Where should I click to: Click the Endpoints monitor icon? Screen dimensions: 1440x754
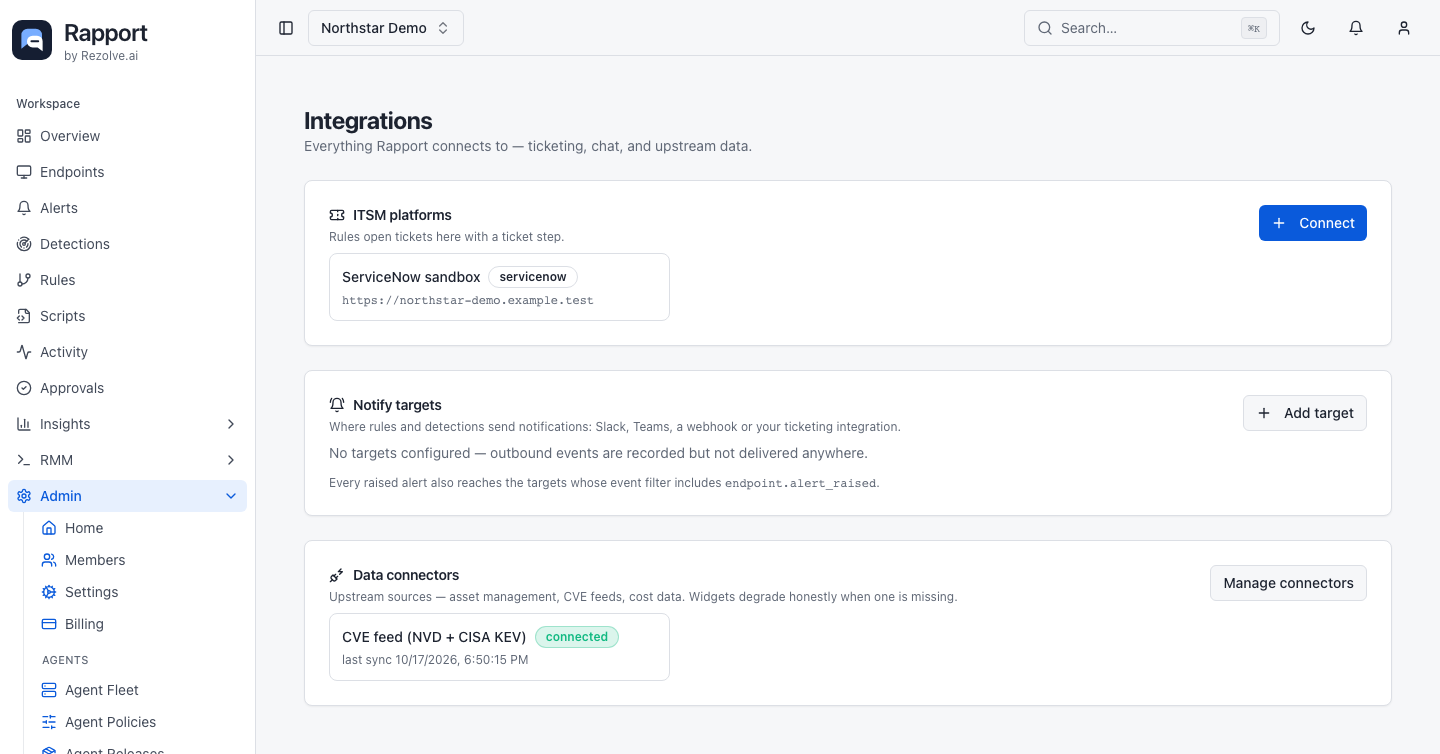click(x=24, y=172)
